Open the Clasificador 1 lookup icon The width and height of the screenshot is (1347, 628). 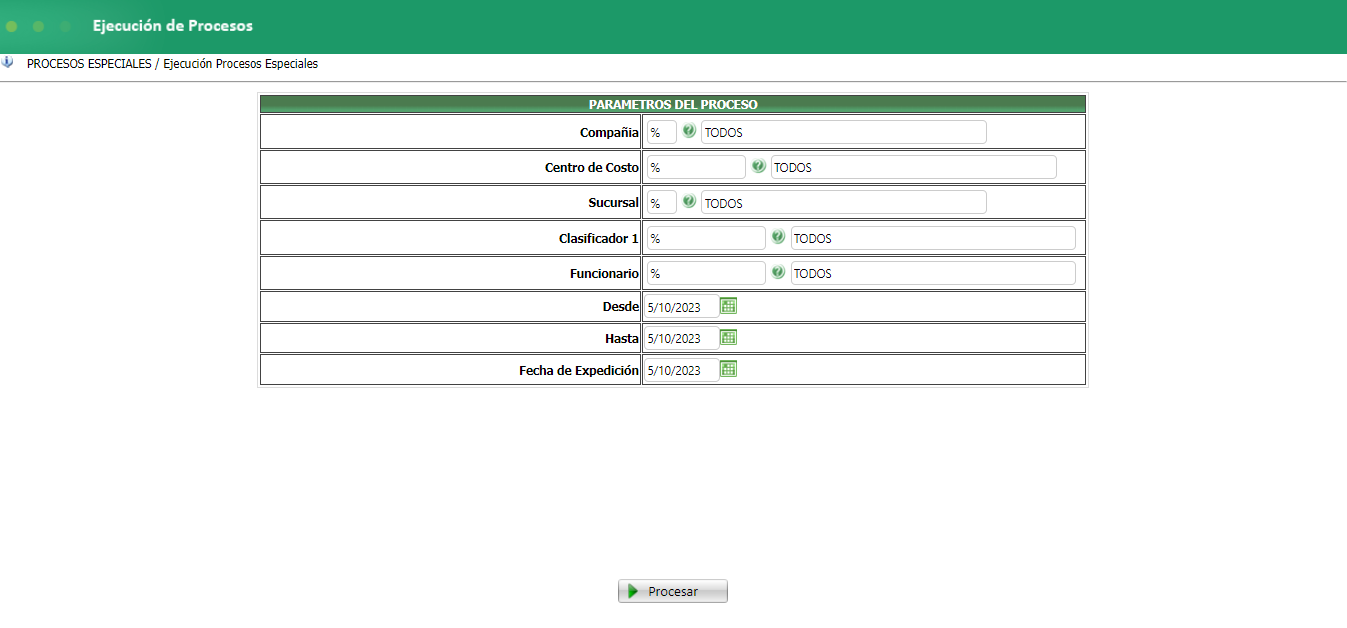point(778,237)
